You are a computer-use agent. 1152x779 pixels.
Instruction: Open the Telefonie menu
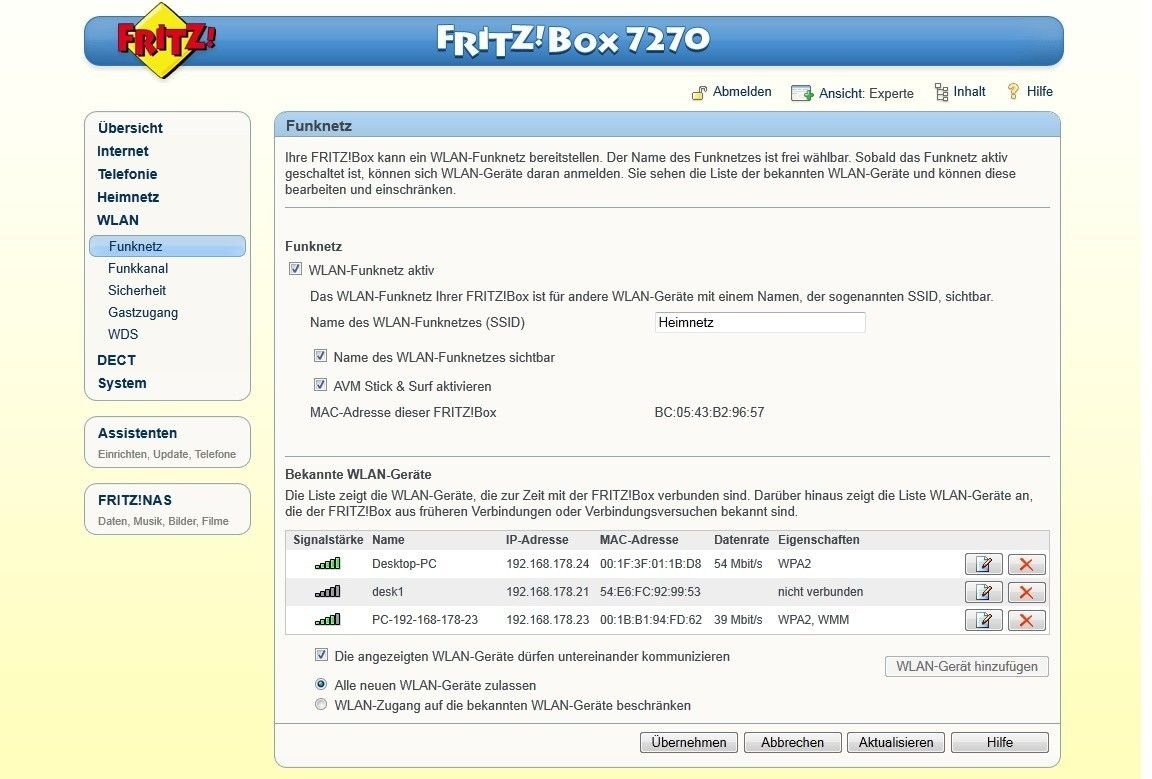[x=127, y=174]
